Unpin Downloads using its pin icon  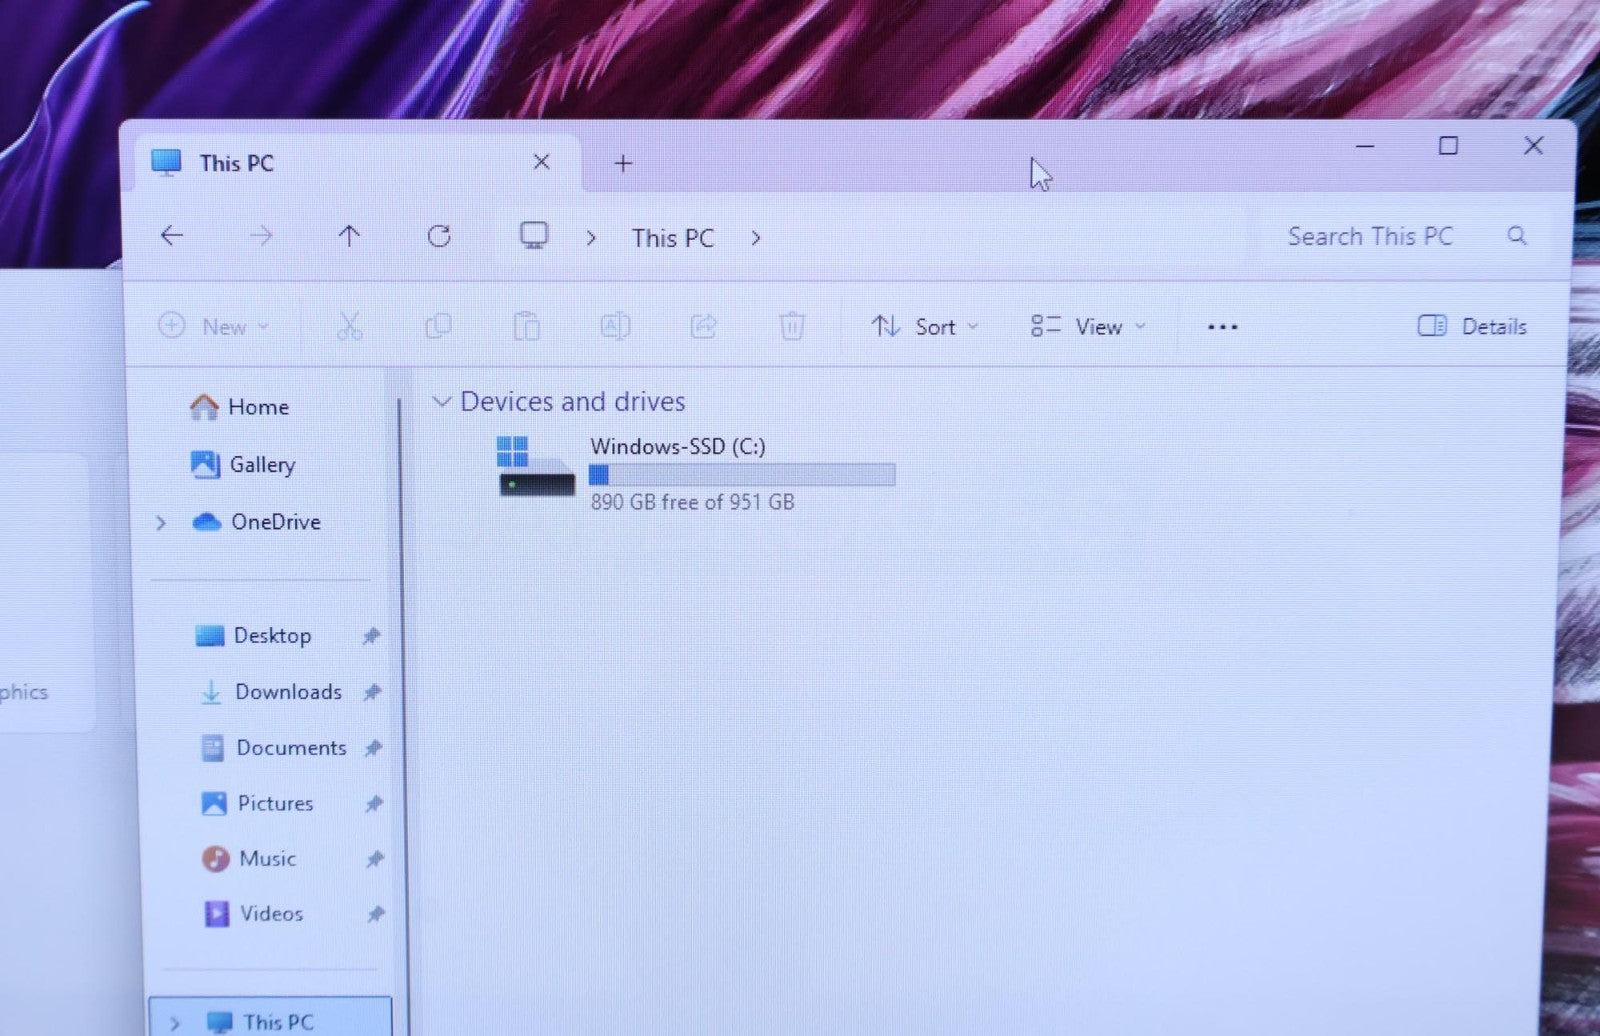click(x=372, y=692)
